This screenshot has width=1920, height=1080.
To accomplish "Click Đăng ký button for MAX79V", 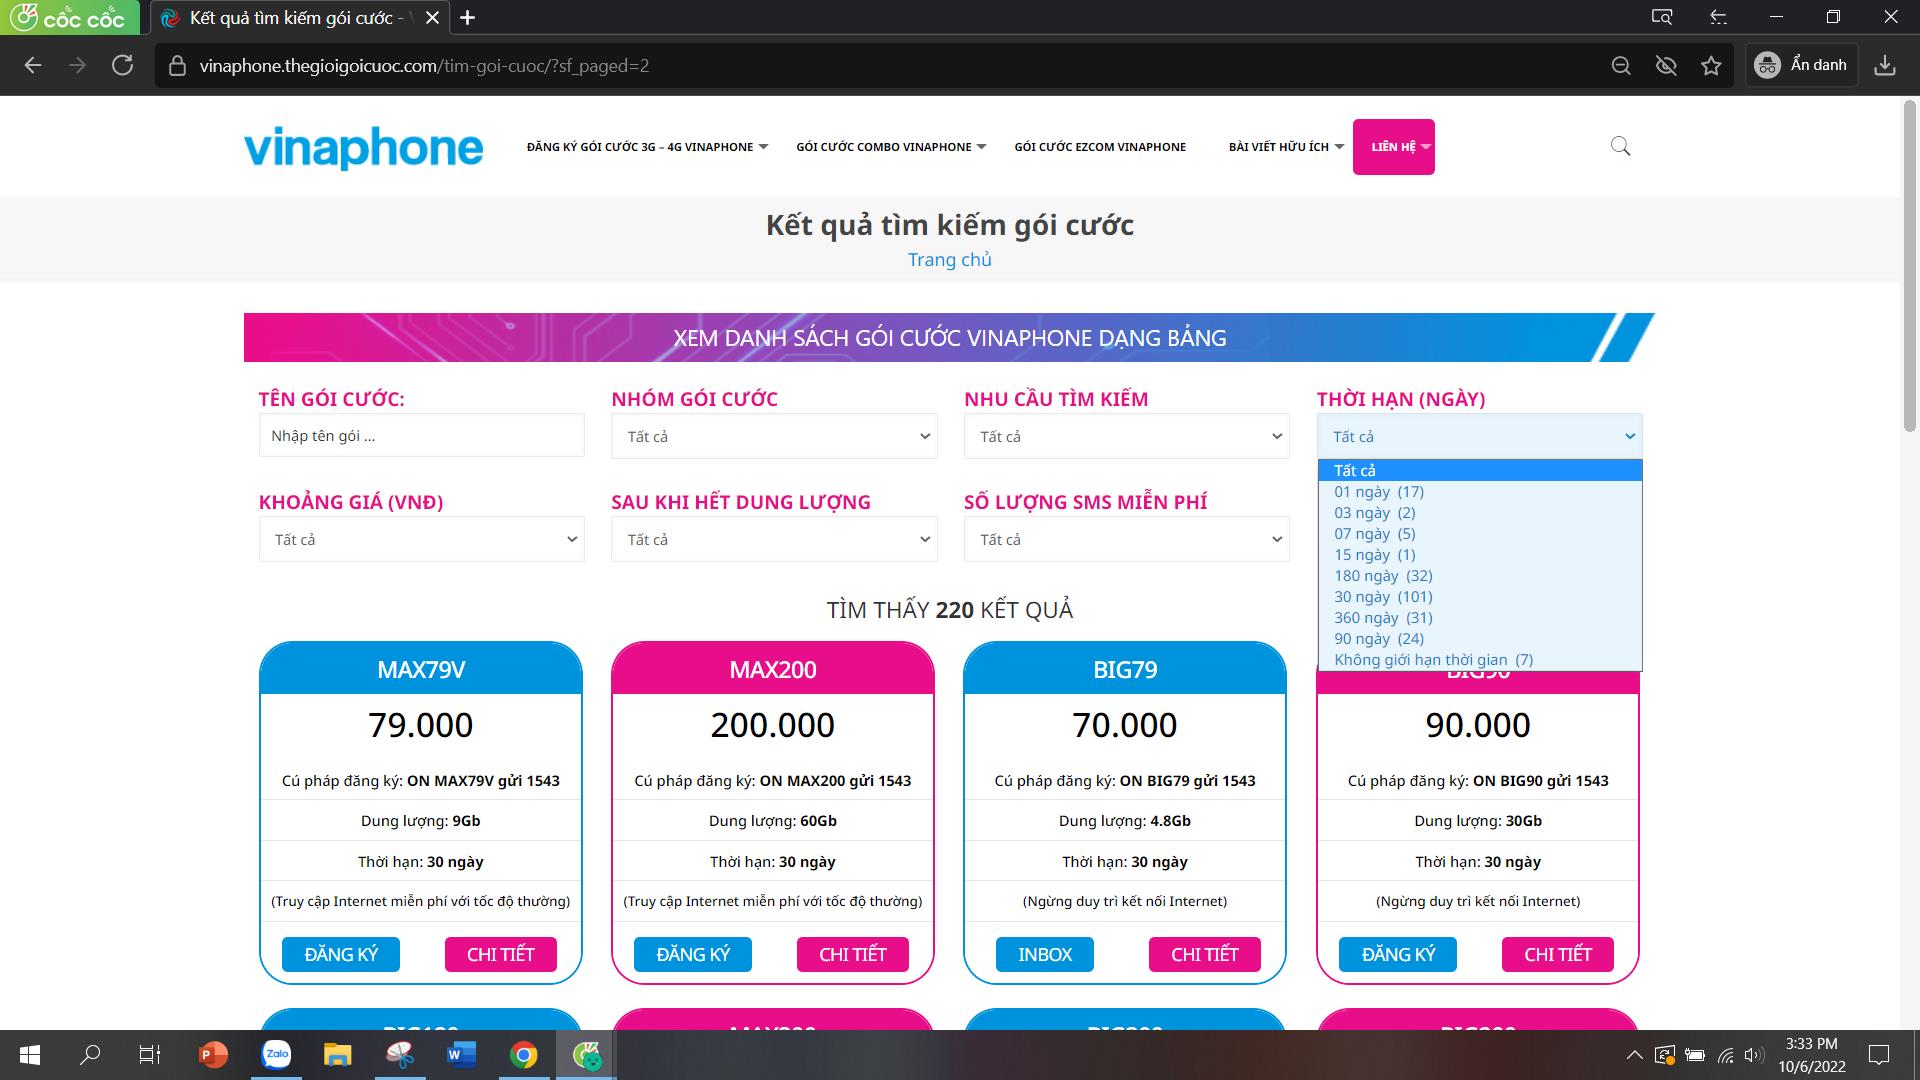I will coord(341,954).
